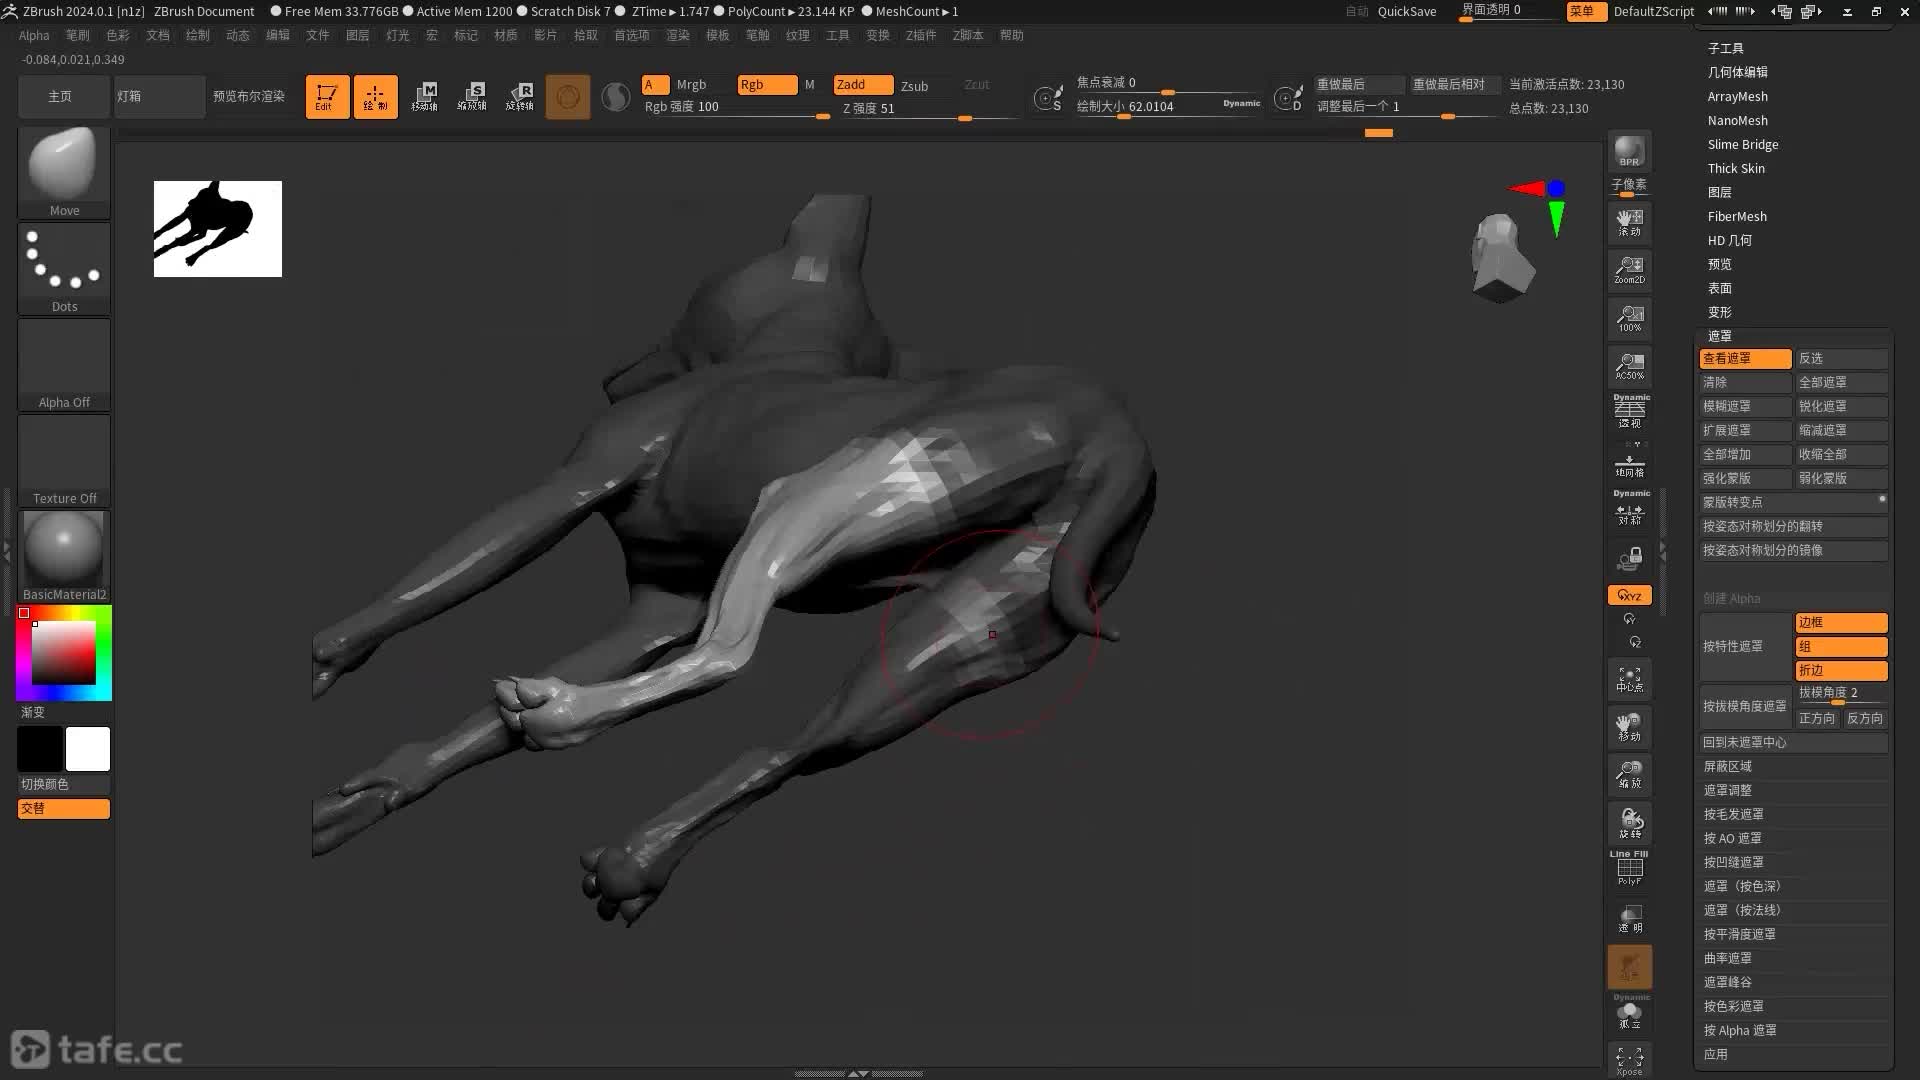Image resolution: width=1920 pixels, height=1080 pixels.
Task: Toggle the 边框 border option
Action: tap(1841, 622)
